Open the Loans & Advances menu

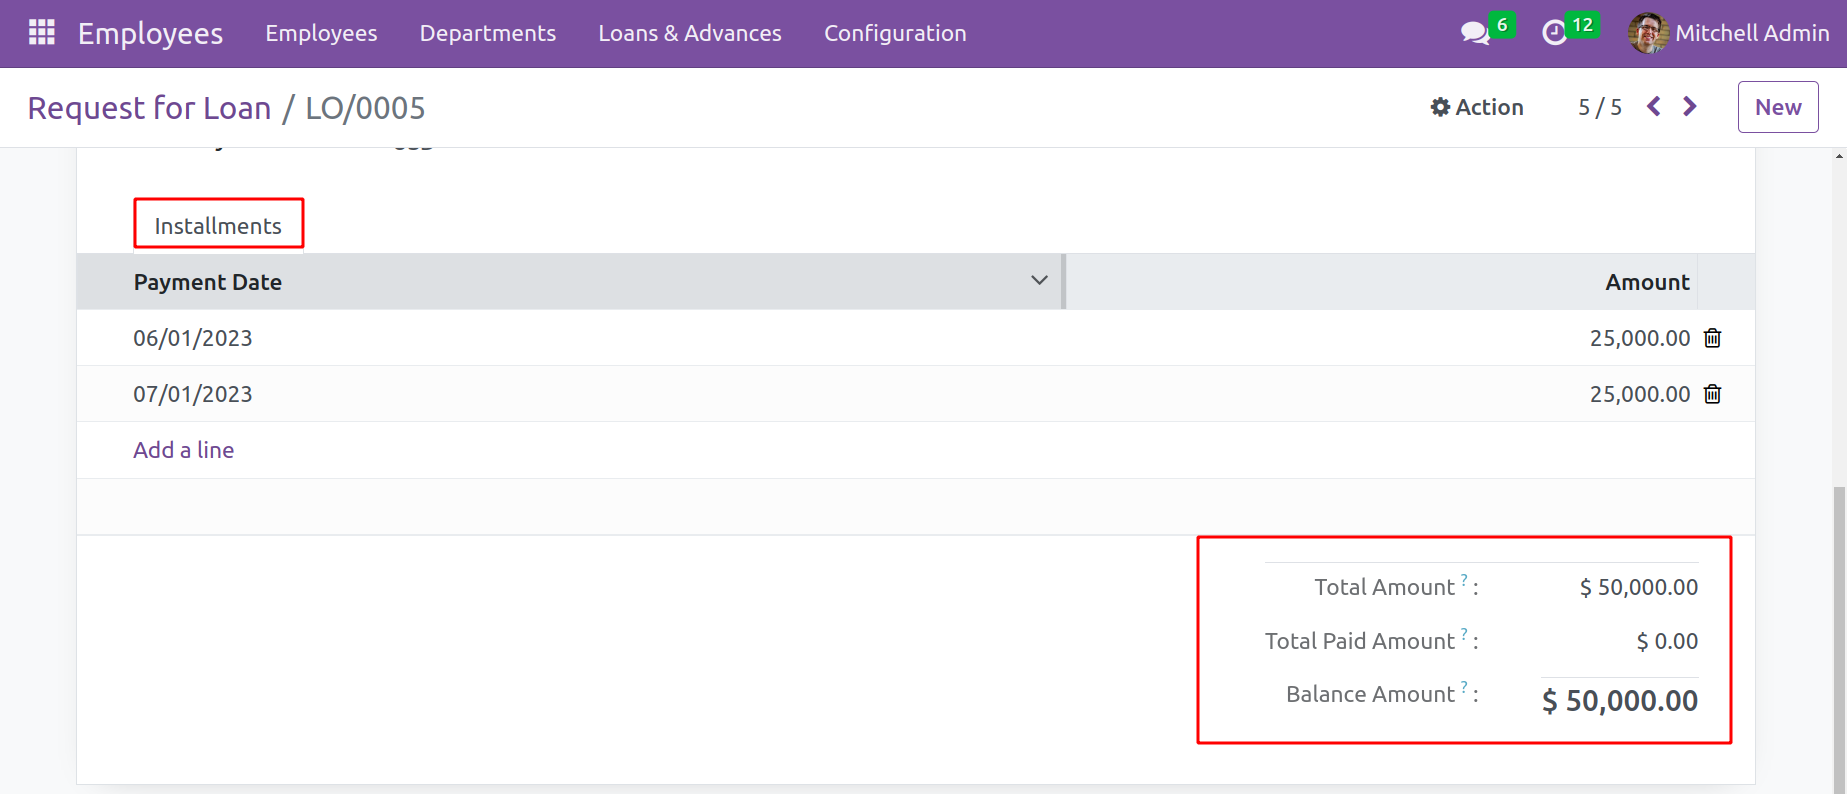tap(689, 33)
